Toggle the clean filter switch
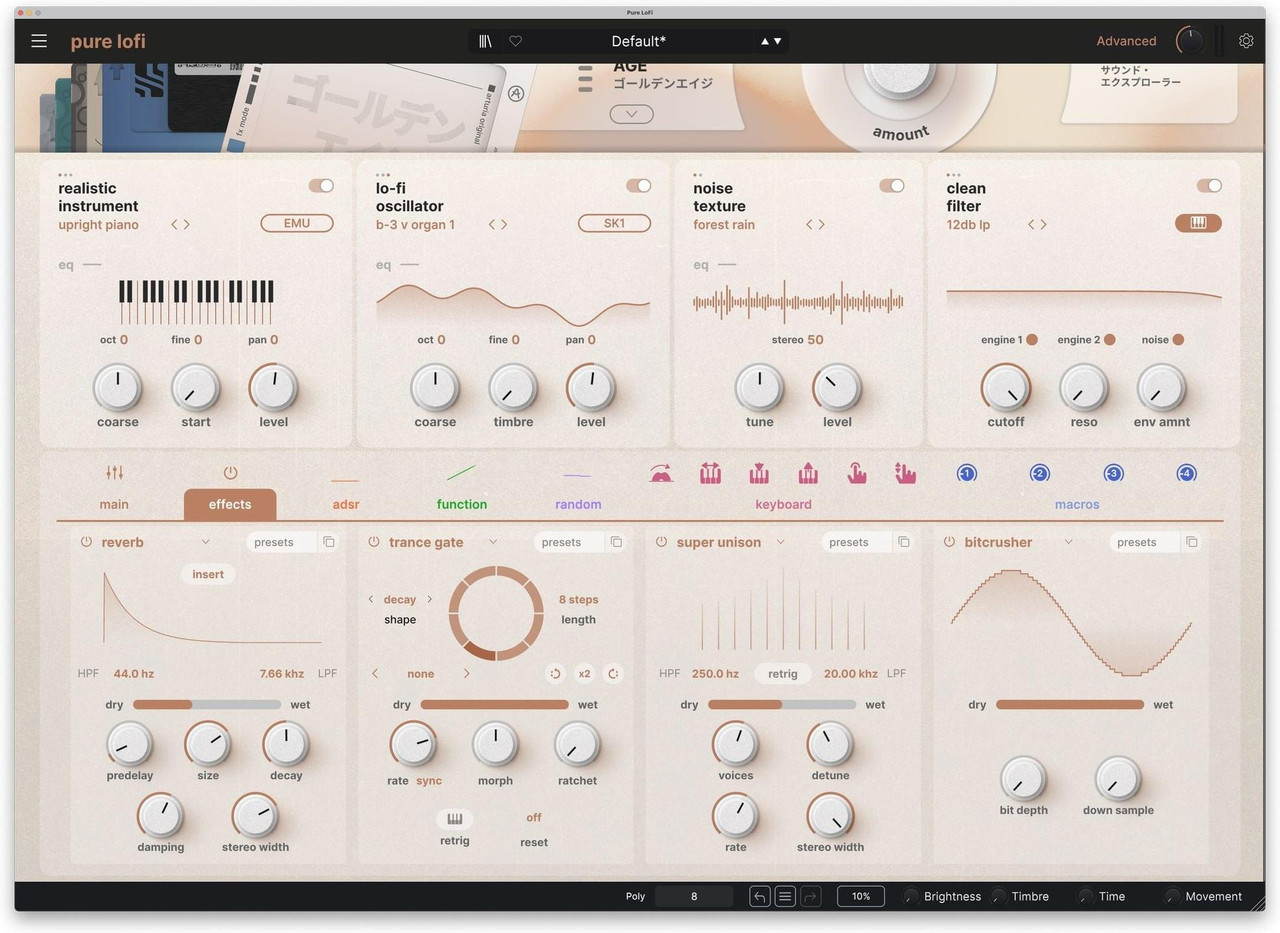The width and height of the screenshot is (1280, 933). point(1209,186)
